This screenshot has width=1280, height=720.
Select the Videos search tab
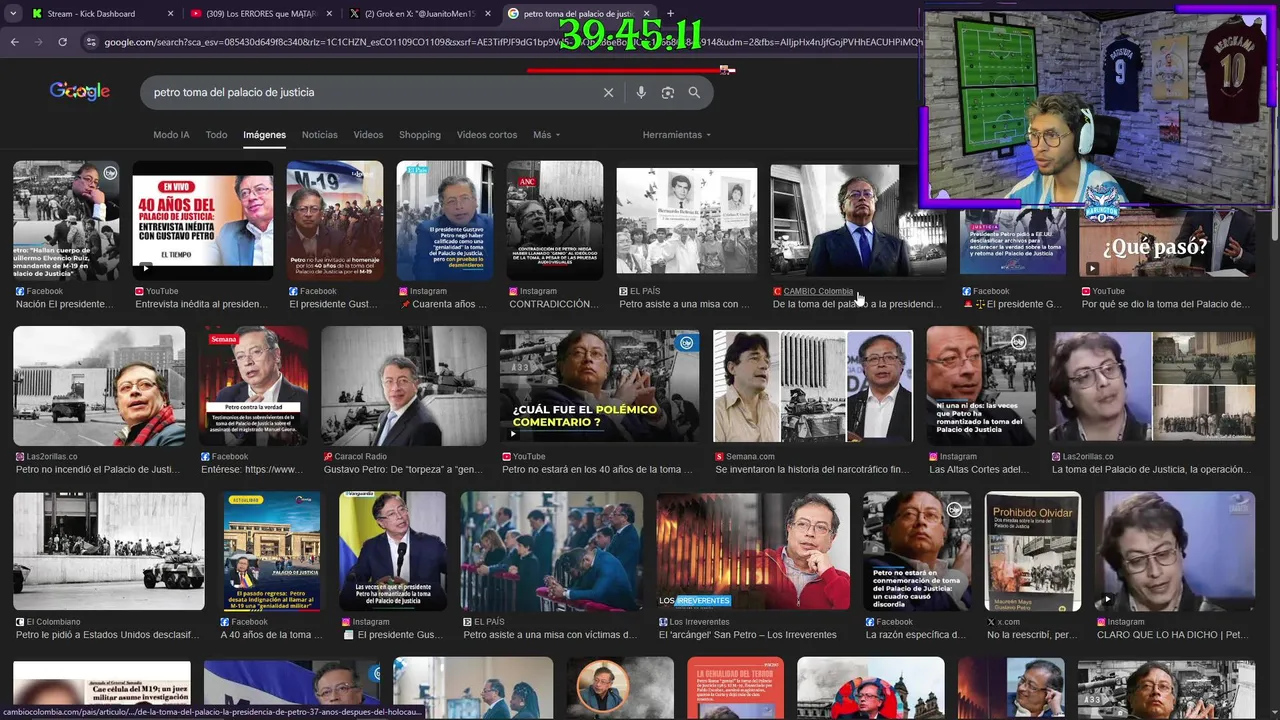coord(368,135)
